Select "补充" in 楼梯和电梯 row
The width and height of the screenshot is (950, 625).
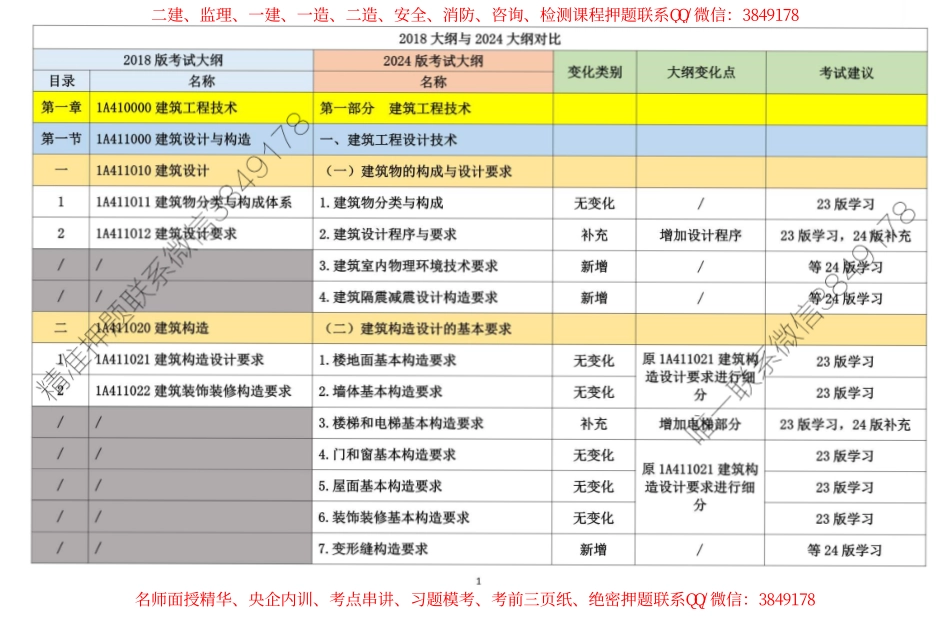594,424
